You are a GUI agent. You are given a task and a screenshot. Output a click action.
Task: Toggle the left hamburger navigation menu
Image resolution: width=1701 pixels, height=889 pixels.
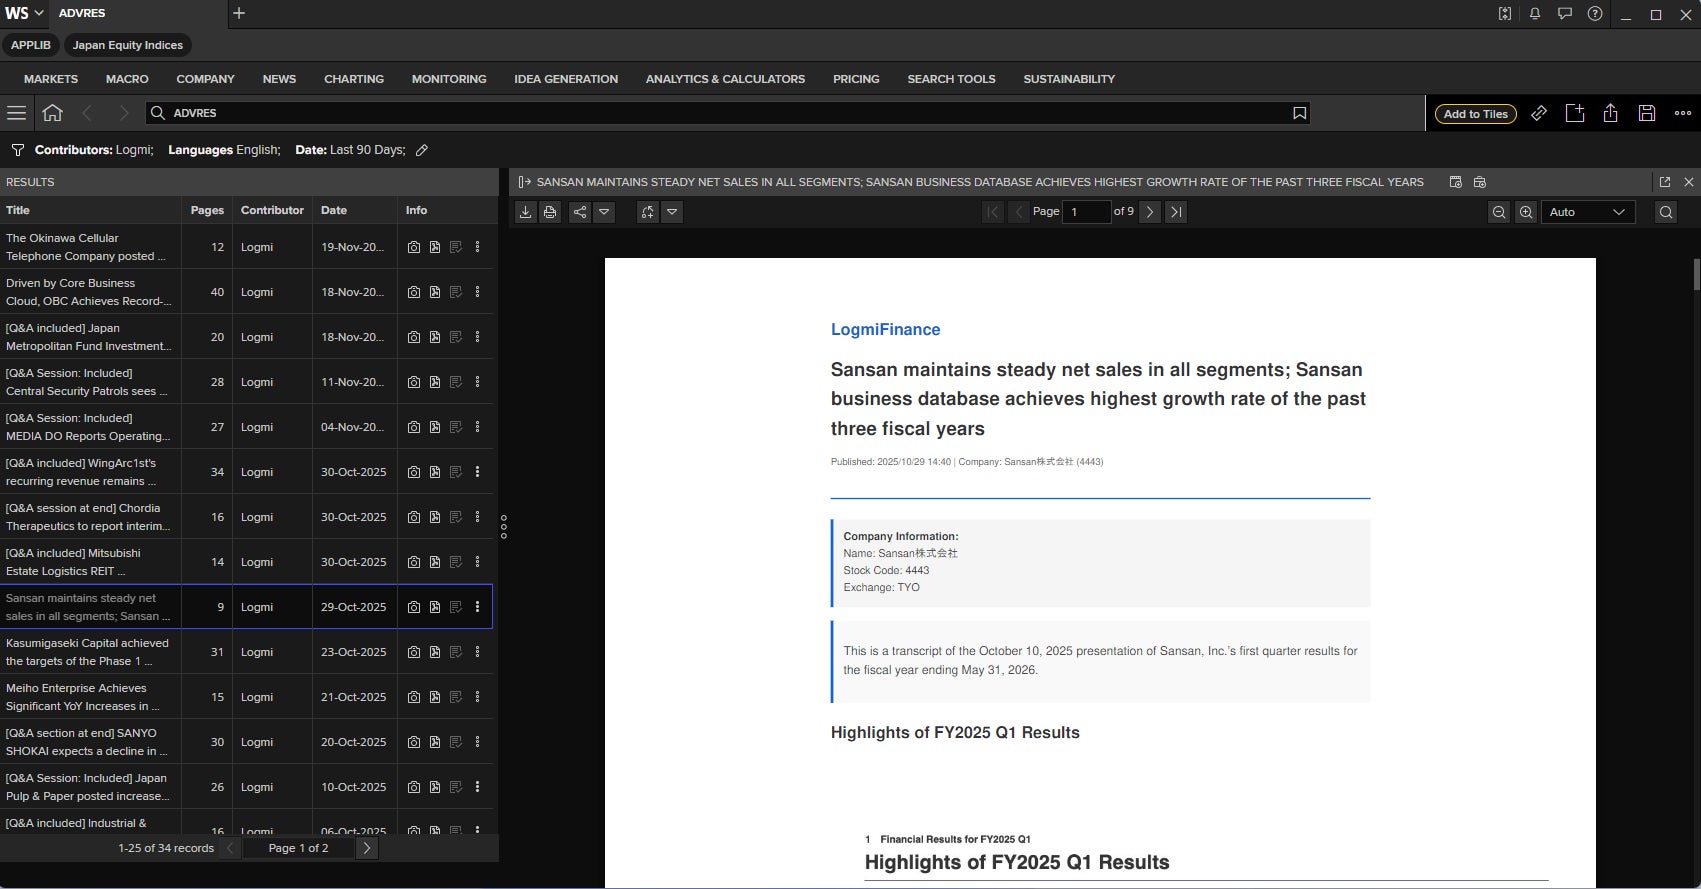(17, 113)
